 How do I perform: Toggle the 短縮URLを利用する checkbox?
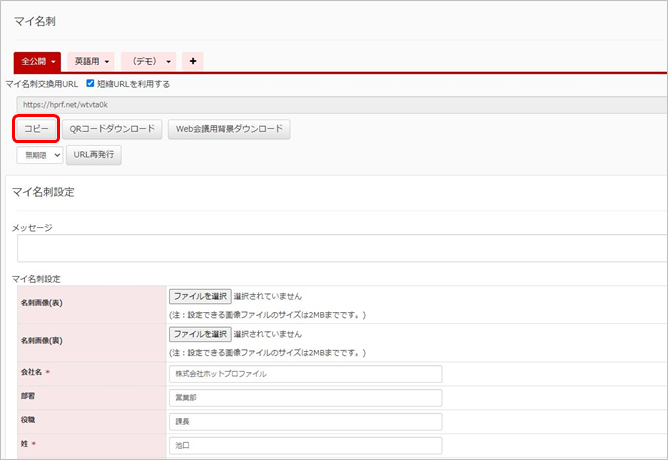pyautogui.click(x=91, y=84)
